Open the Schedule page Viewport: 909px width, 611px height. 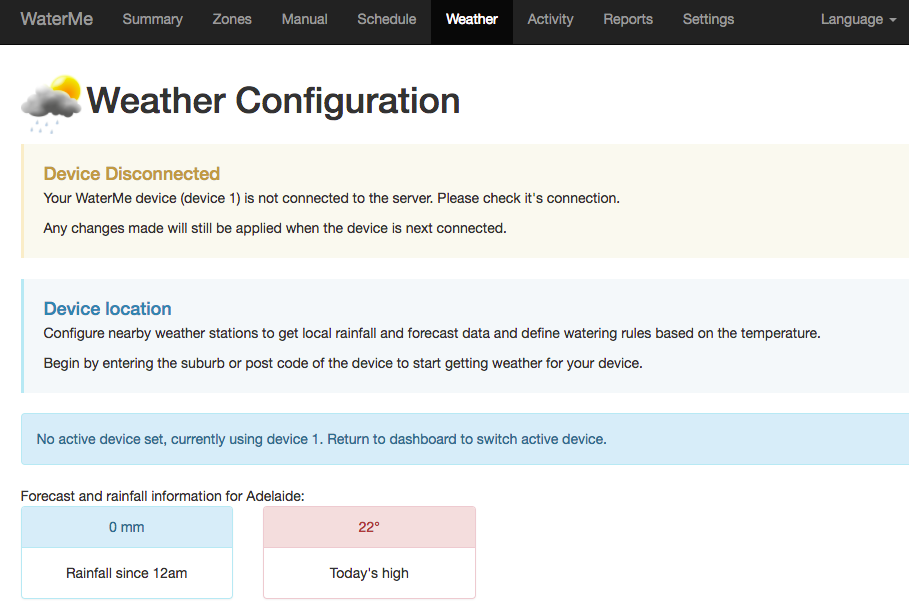(387, 20)
